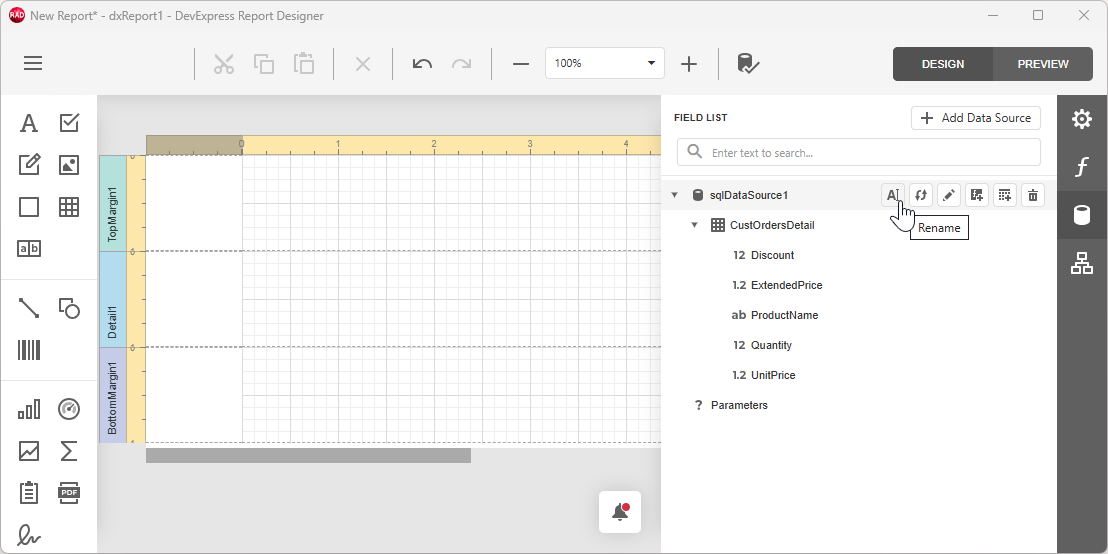Select the PDF Content control
1108x554 pixels.
[x=69, y=493]
